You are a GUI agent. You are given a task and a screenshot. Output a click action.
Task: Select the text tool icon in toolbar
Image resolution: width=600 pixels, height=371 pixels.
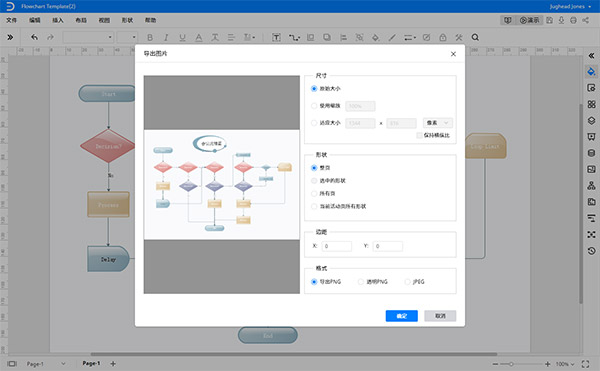coord(276,37)
